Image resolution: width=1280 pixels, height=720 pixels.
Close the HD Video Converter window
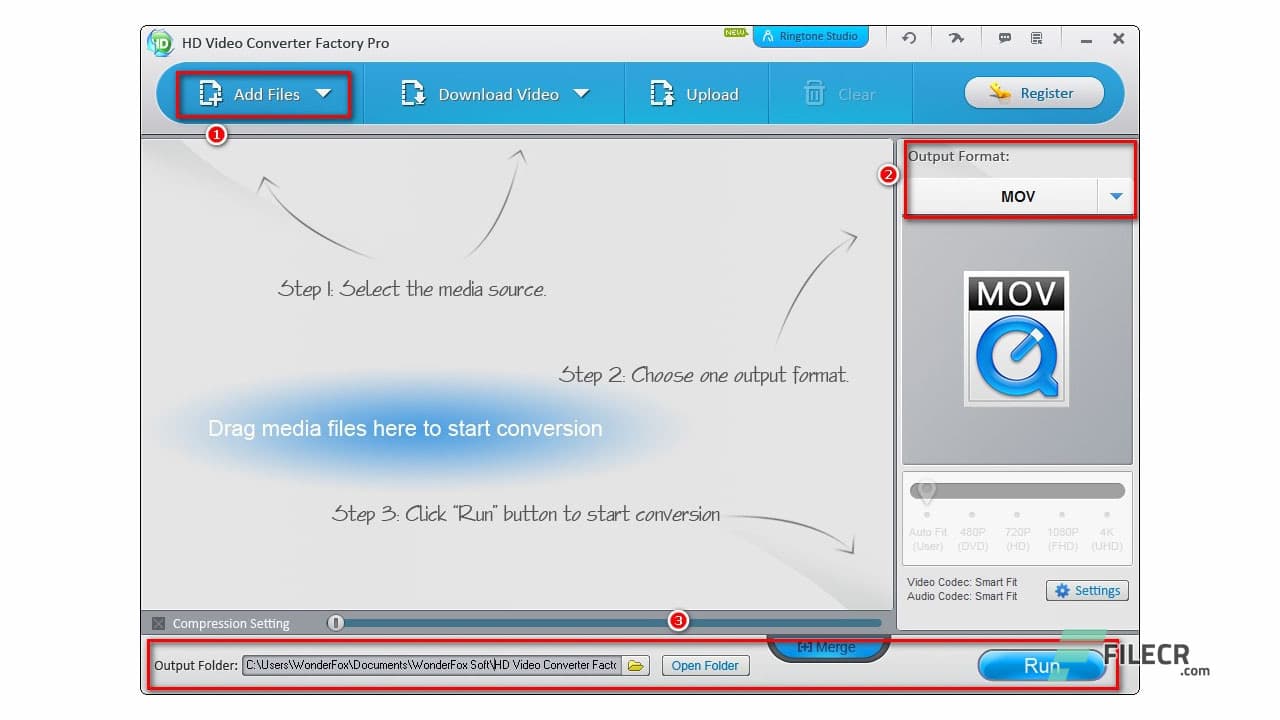pos(1119,39)
